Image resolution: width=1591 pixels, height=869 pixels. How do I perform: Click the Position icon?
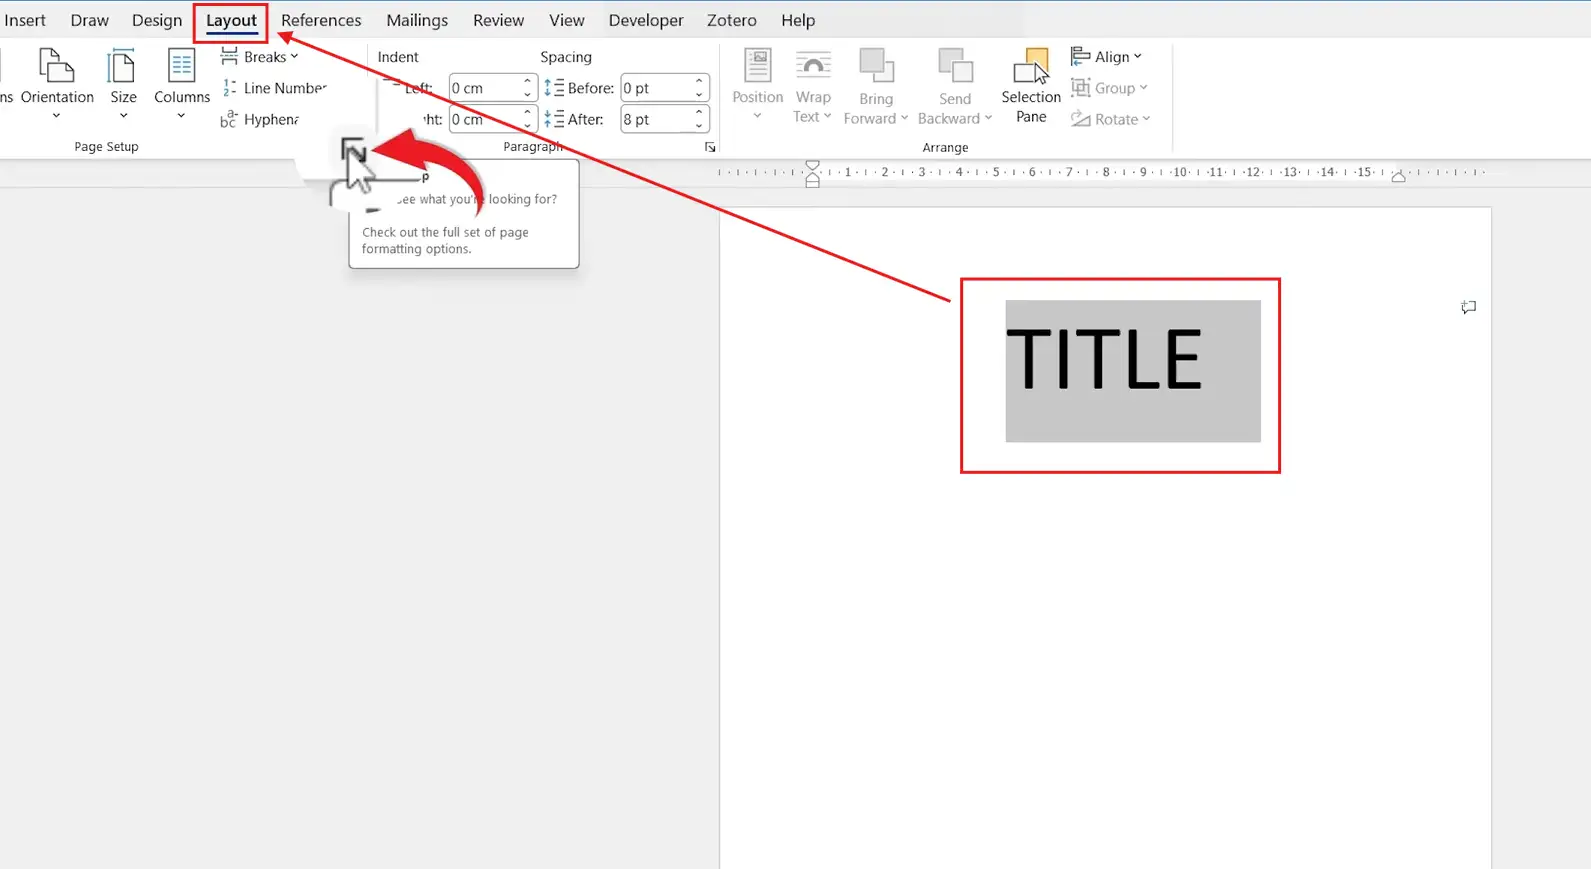point(757,66)
